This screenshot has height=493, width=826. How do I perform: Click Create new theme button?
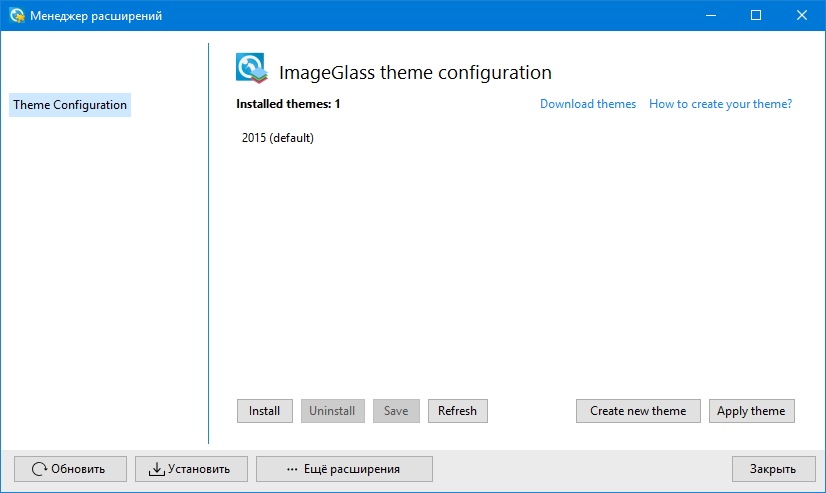click(638, 411)
